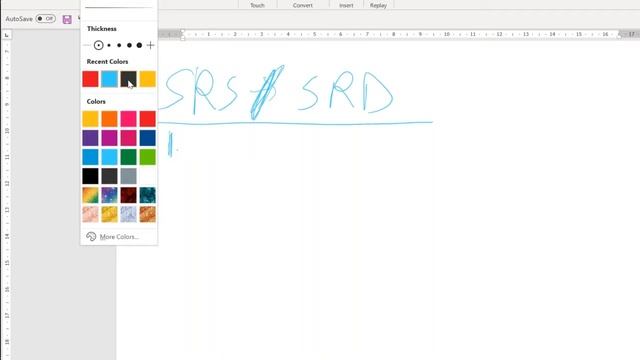The image size is (640, 360).
Task: Choose light blue in the Colors grid
Action: pos(109,157)
